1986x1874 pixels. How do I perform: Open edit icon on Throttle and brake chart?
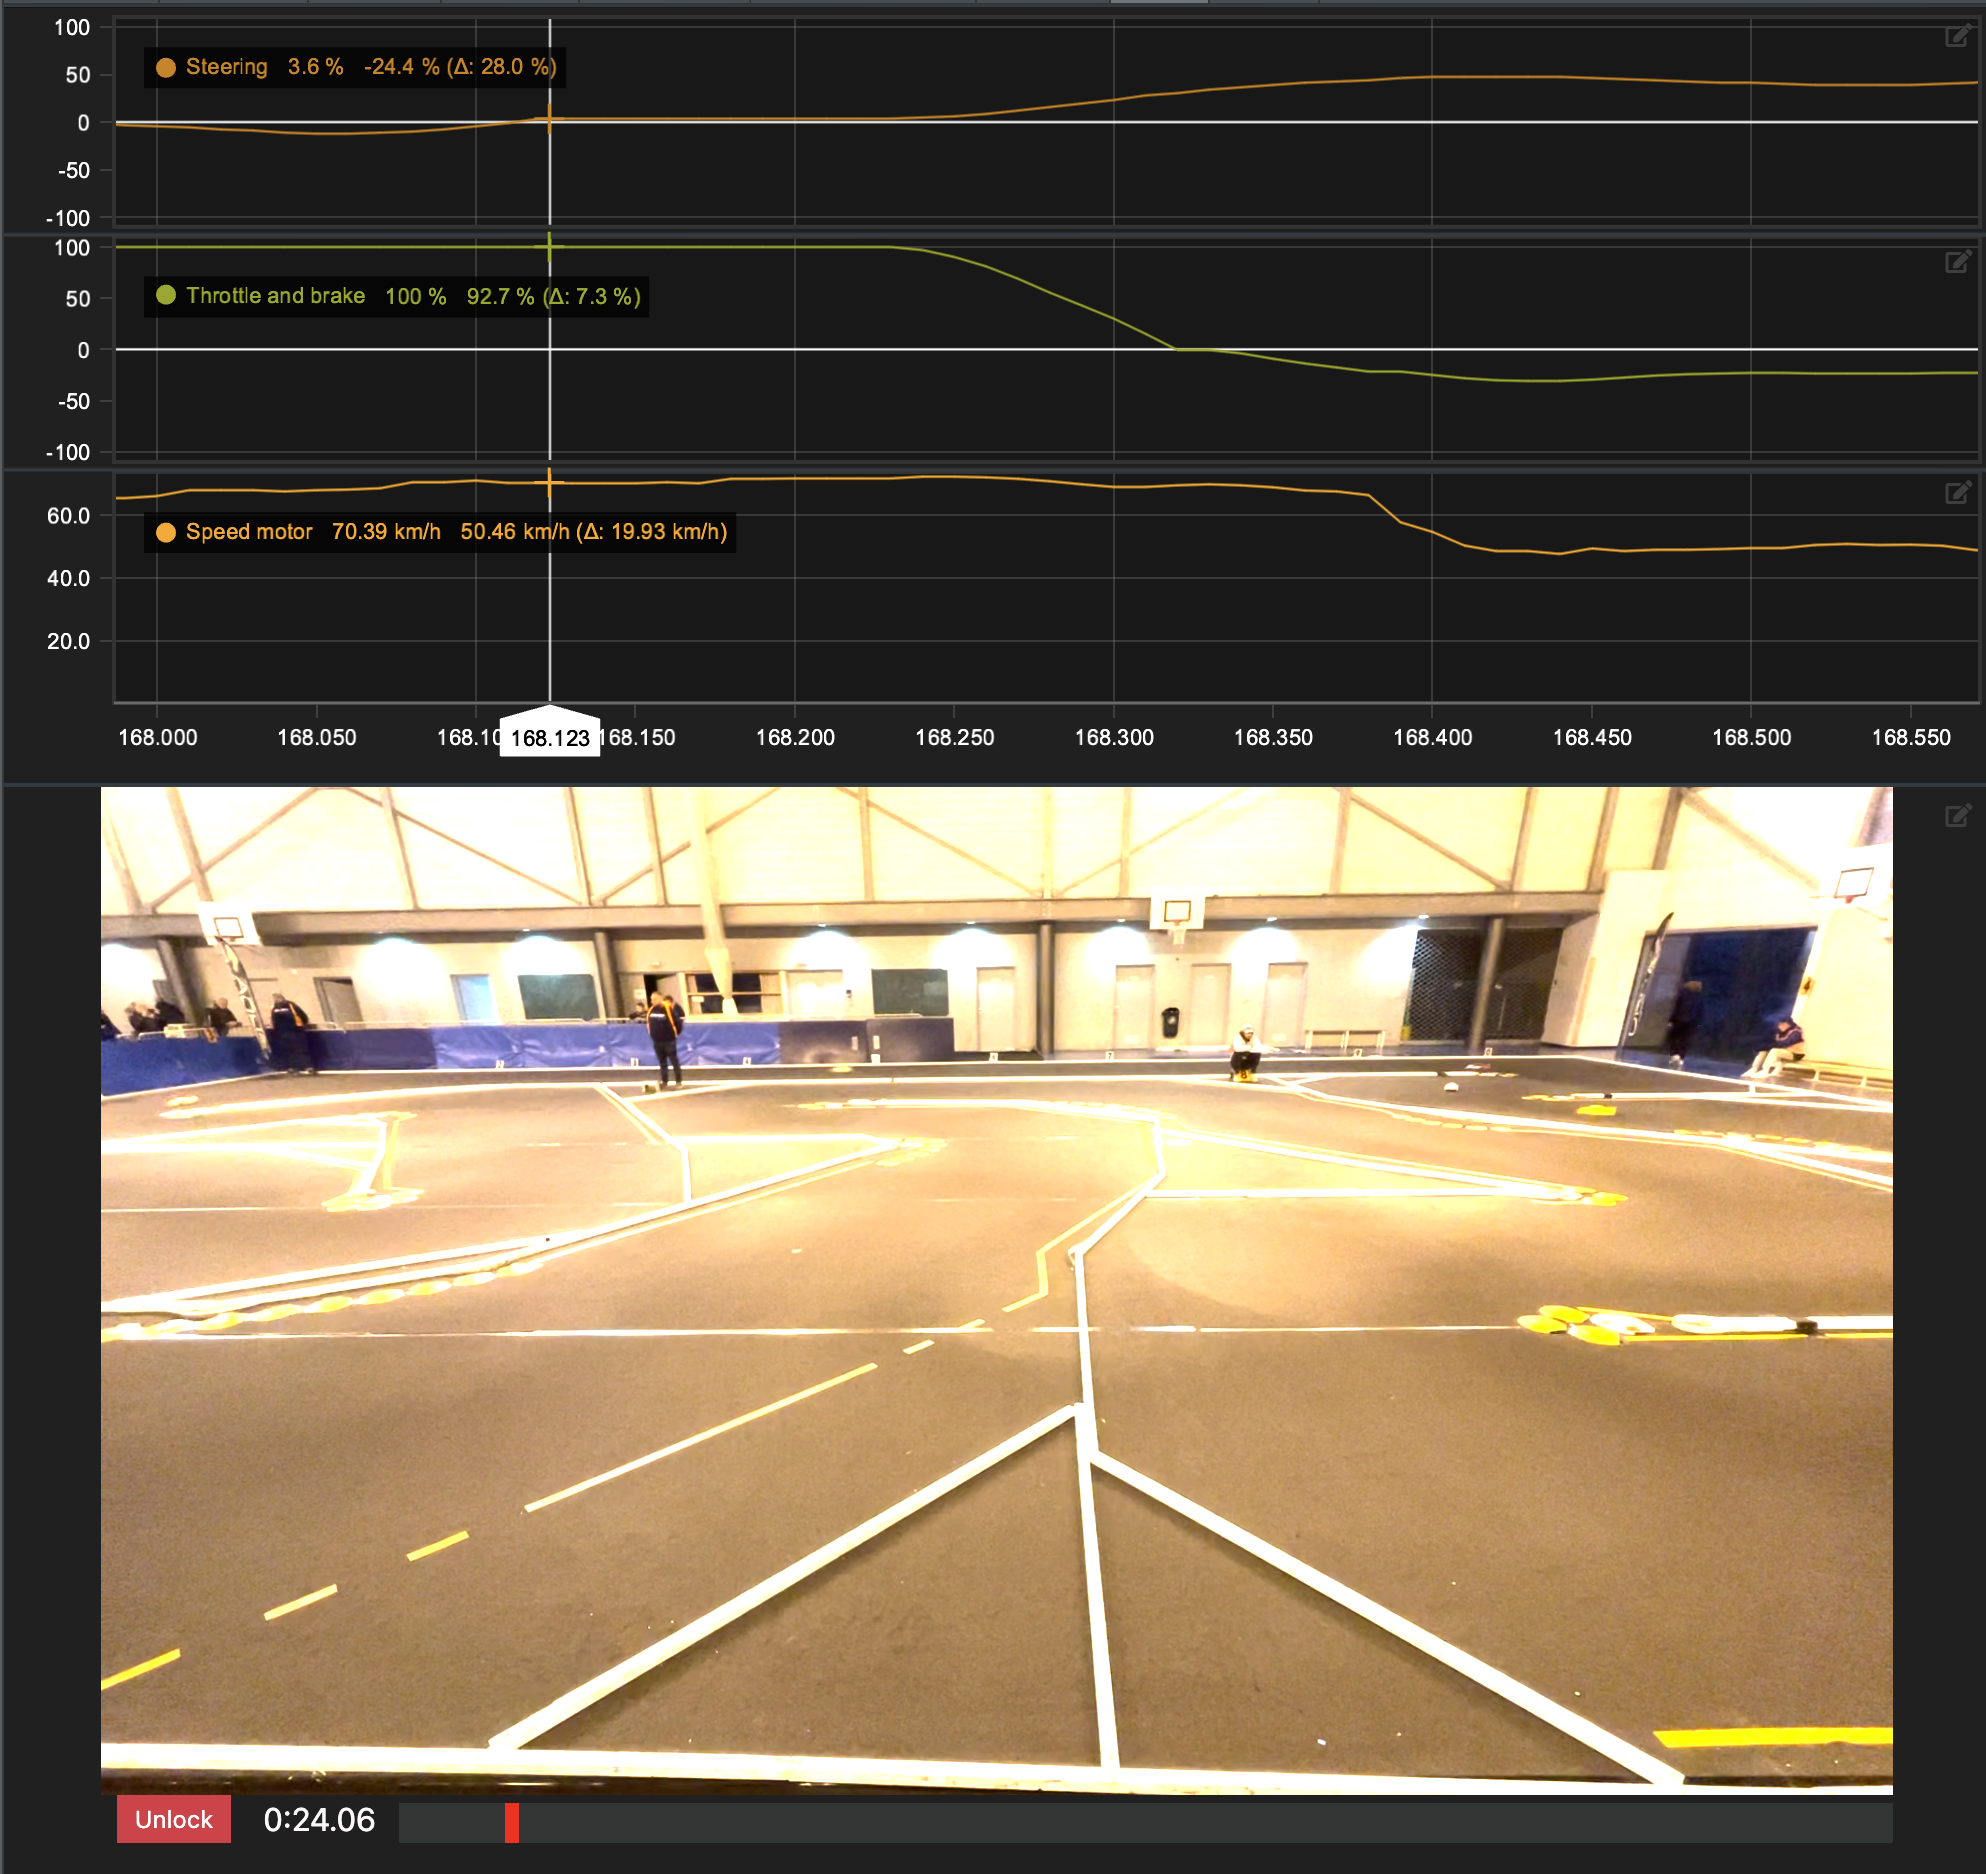coord(1957,262)
